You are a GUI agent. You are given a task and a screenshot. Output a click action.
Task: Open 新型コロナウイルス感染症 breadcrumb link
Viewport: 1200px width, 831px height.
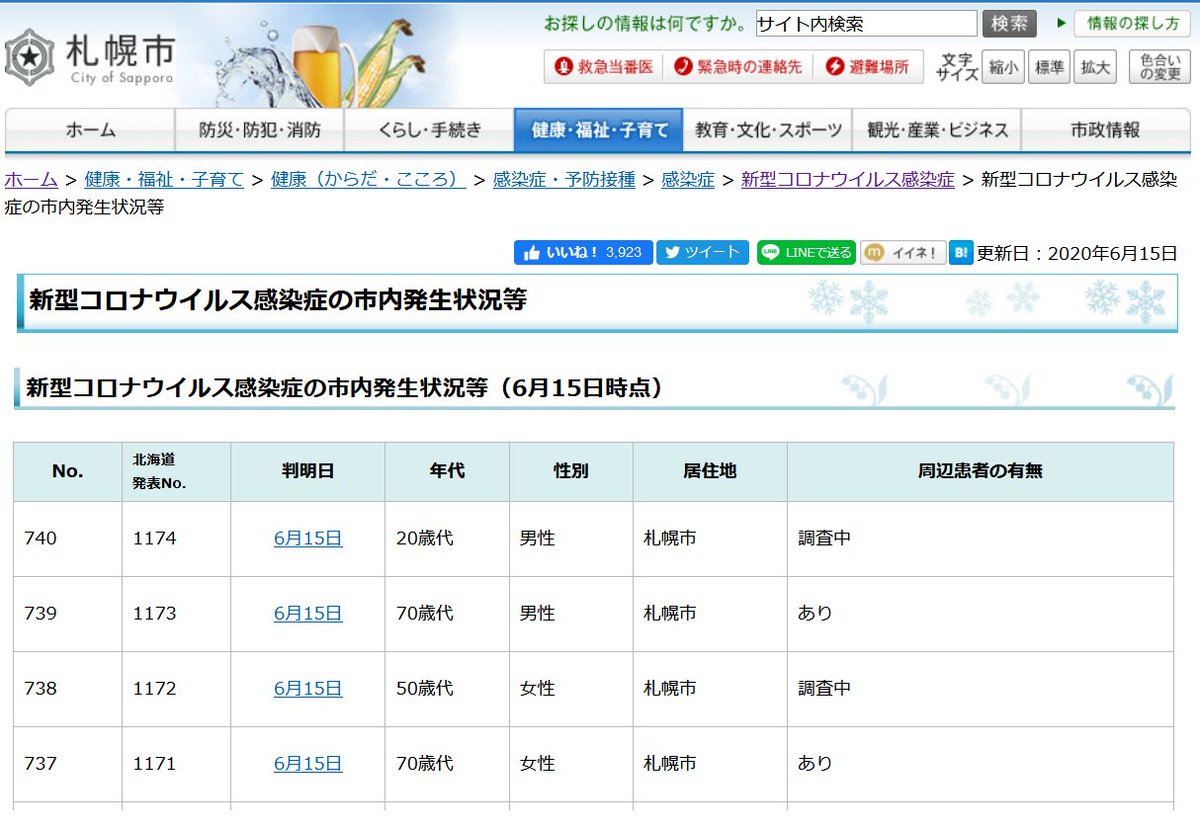click(x=848, y=180)
